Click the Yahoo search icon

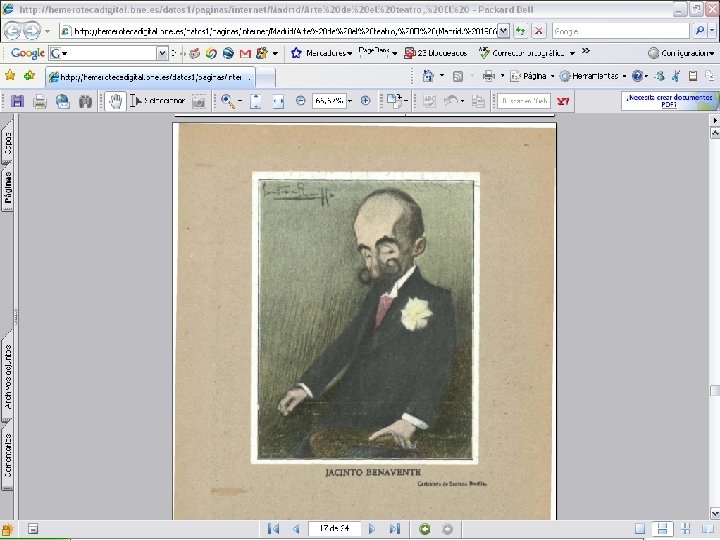(x=563, y=101)
